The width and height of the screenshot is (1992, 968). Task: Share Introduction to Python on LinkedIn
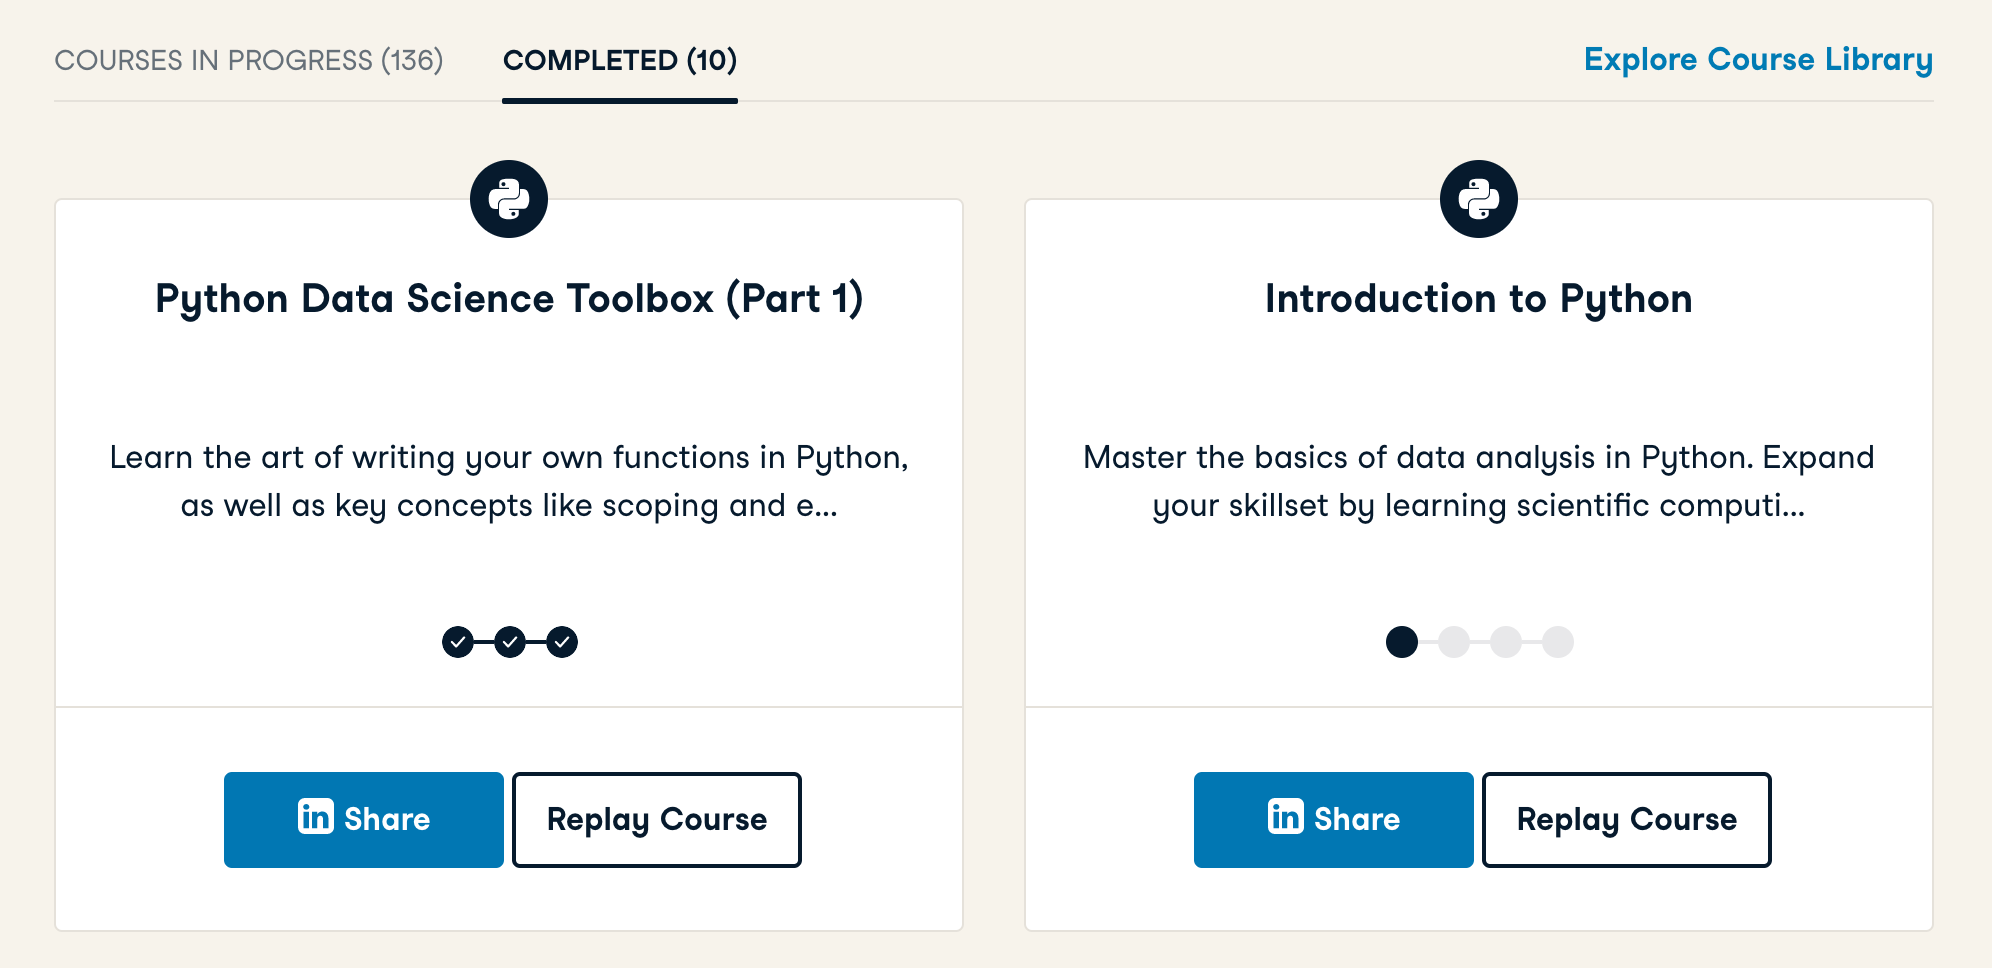click(1334, 819)
